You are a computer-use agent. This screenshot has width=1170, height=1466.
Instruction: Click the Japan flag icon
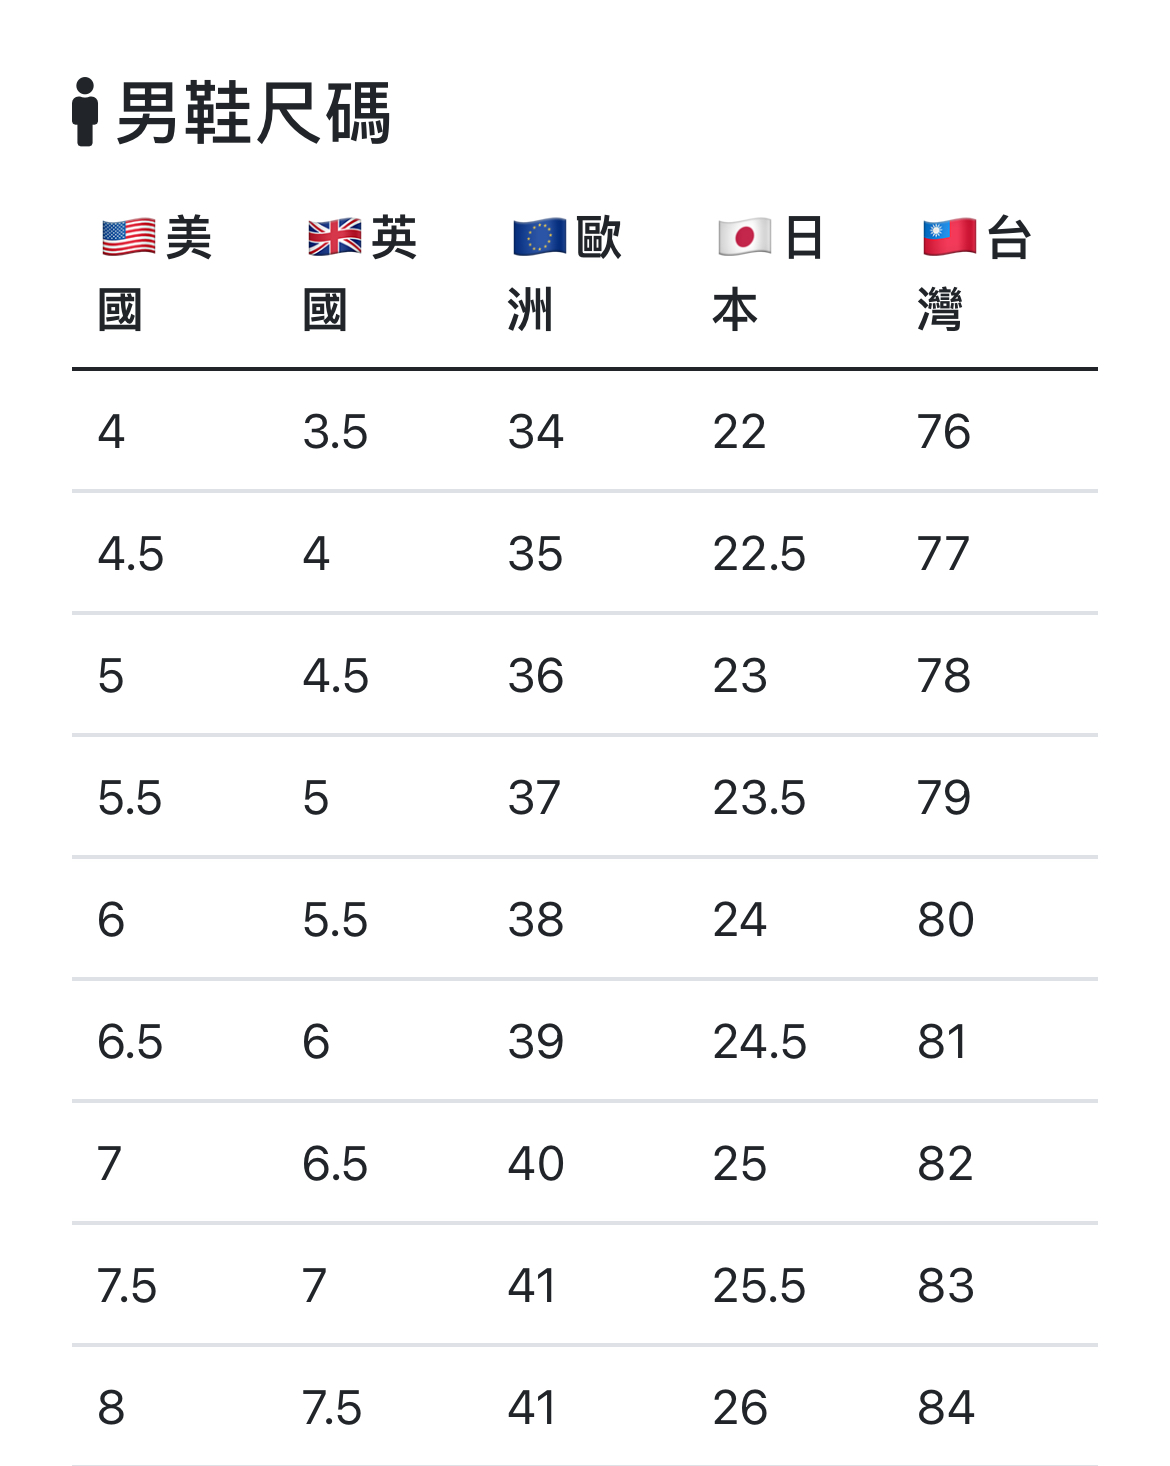(x=744, y=238)
